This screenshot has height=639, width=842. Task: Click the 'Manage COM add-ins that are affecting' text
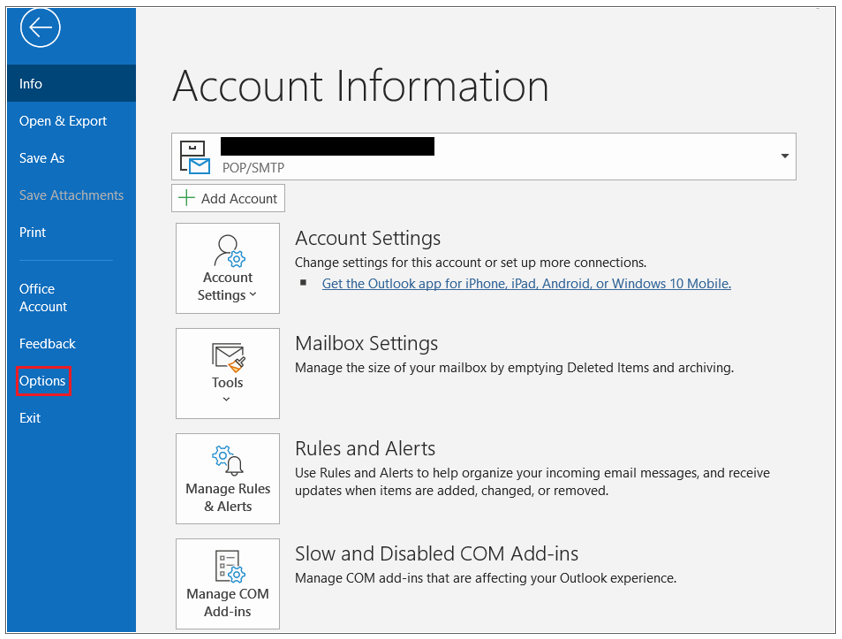485,578
